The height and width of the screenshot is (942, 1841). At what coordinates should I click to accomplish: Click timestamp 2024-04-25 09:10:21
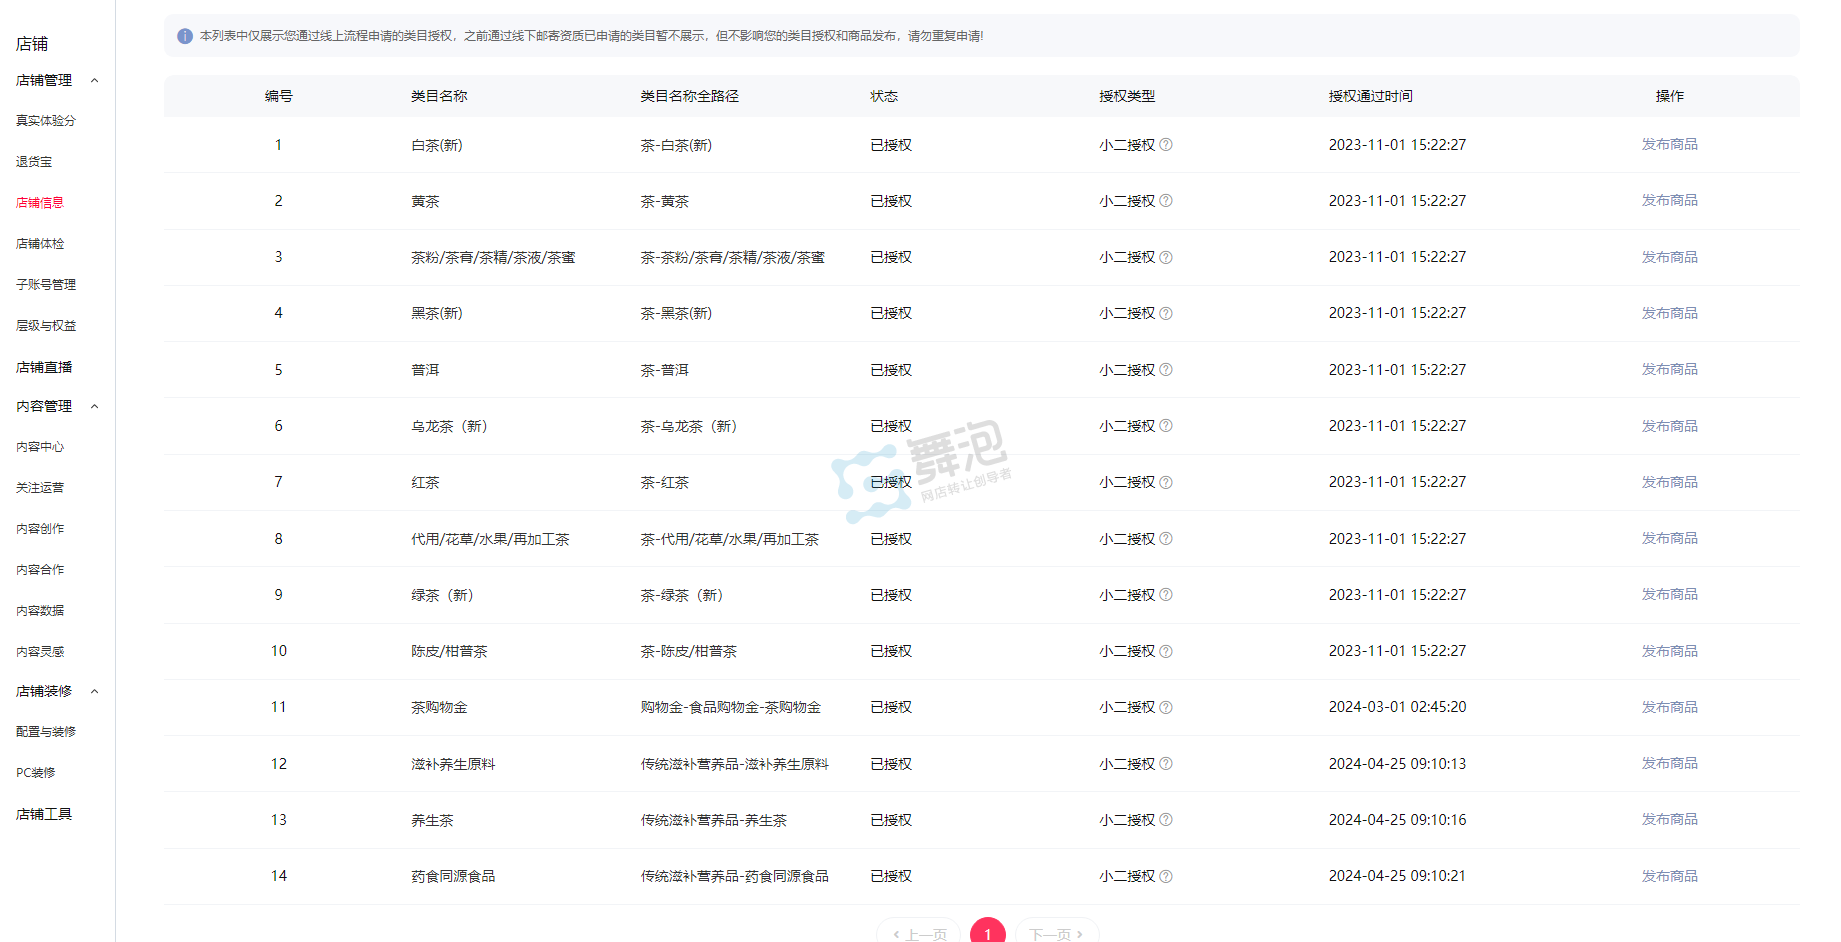click(1398, 876)
